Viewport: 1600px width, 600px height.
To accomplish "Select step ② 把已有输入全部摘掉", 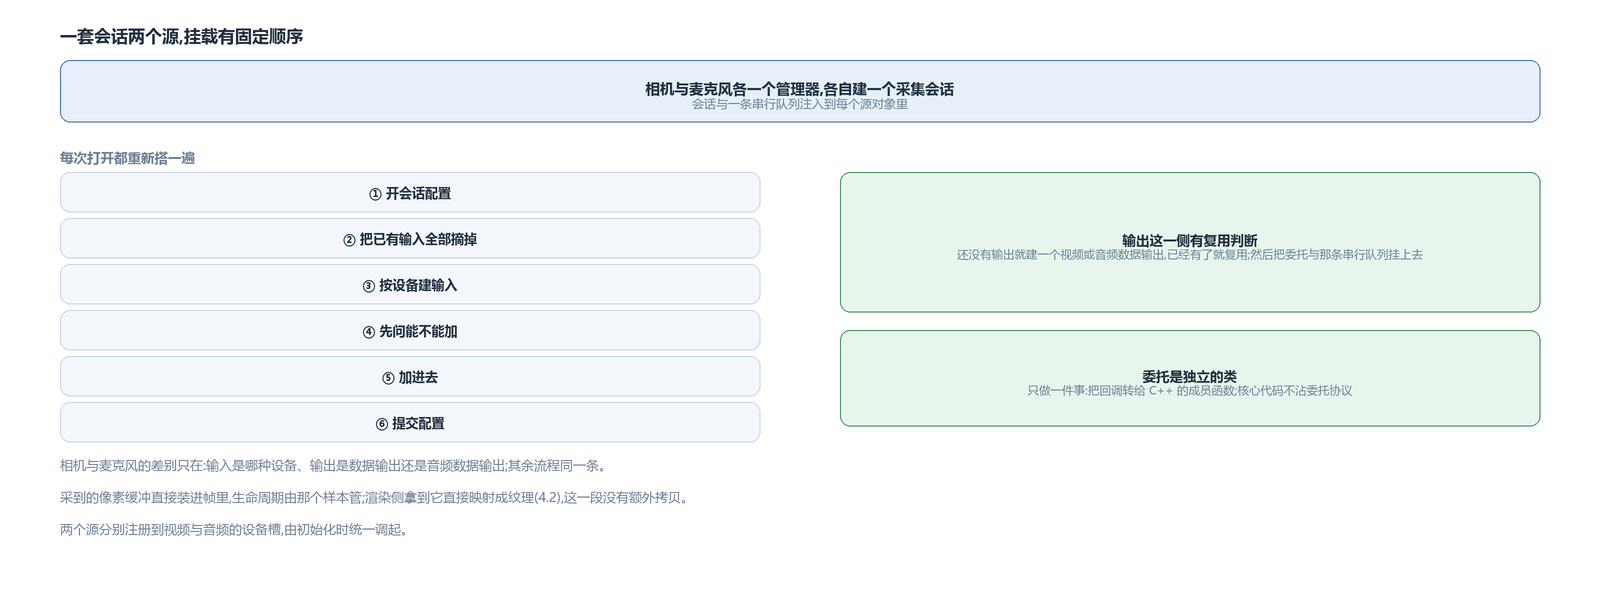I will click(x=410, y=238).
